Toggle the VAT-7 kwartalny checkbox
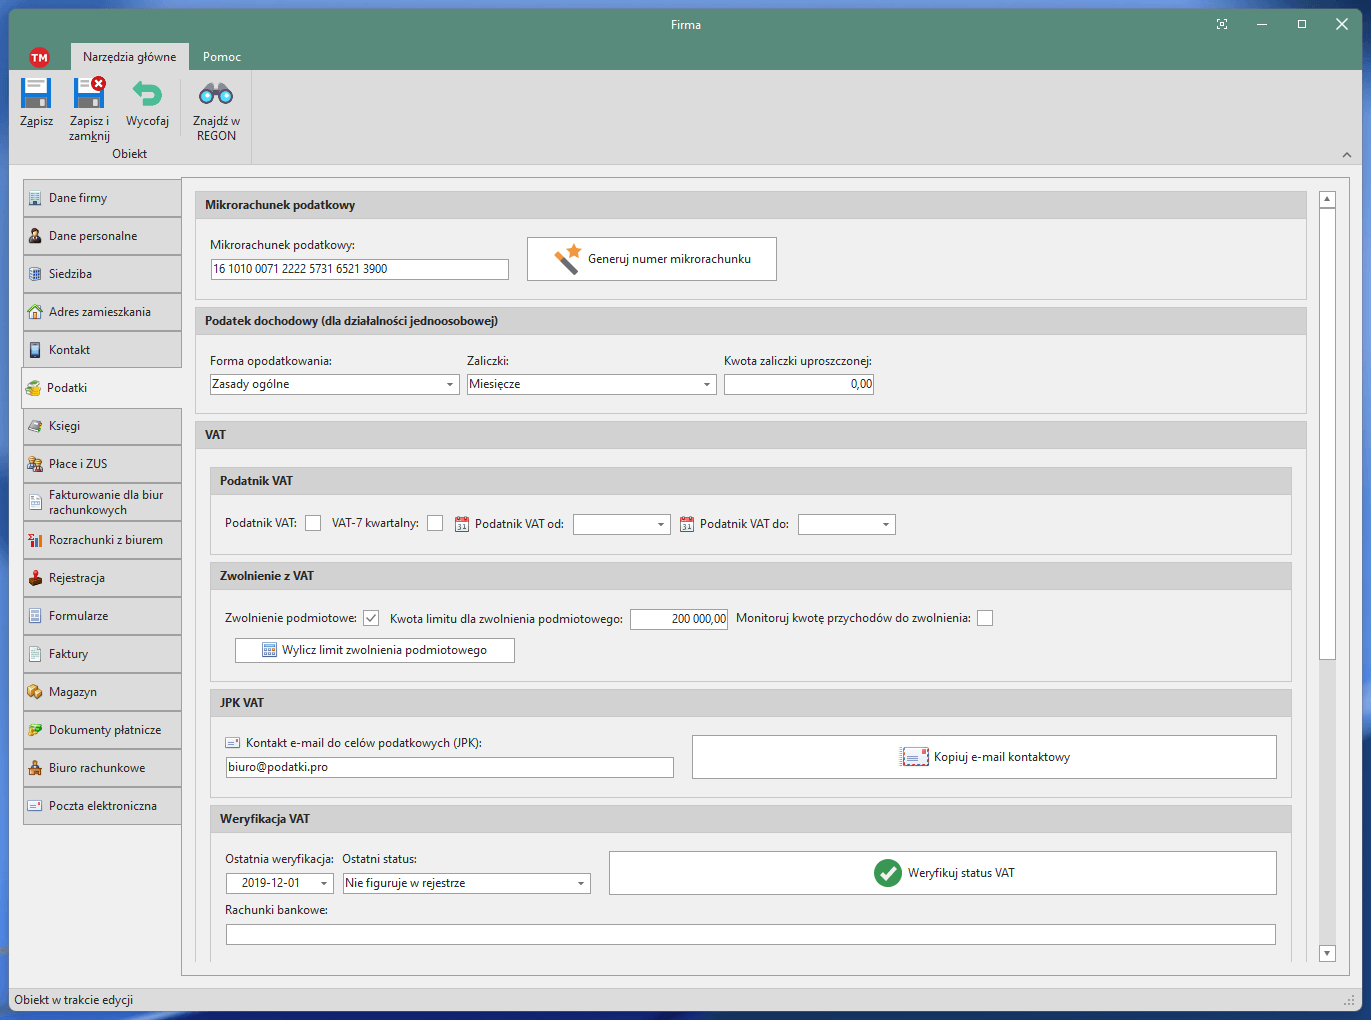 (435, 523)
